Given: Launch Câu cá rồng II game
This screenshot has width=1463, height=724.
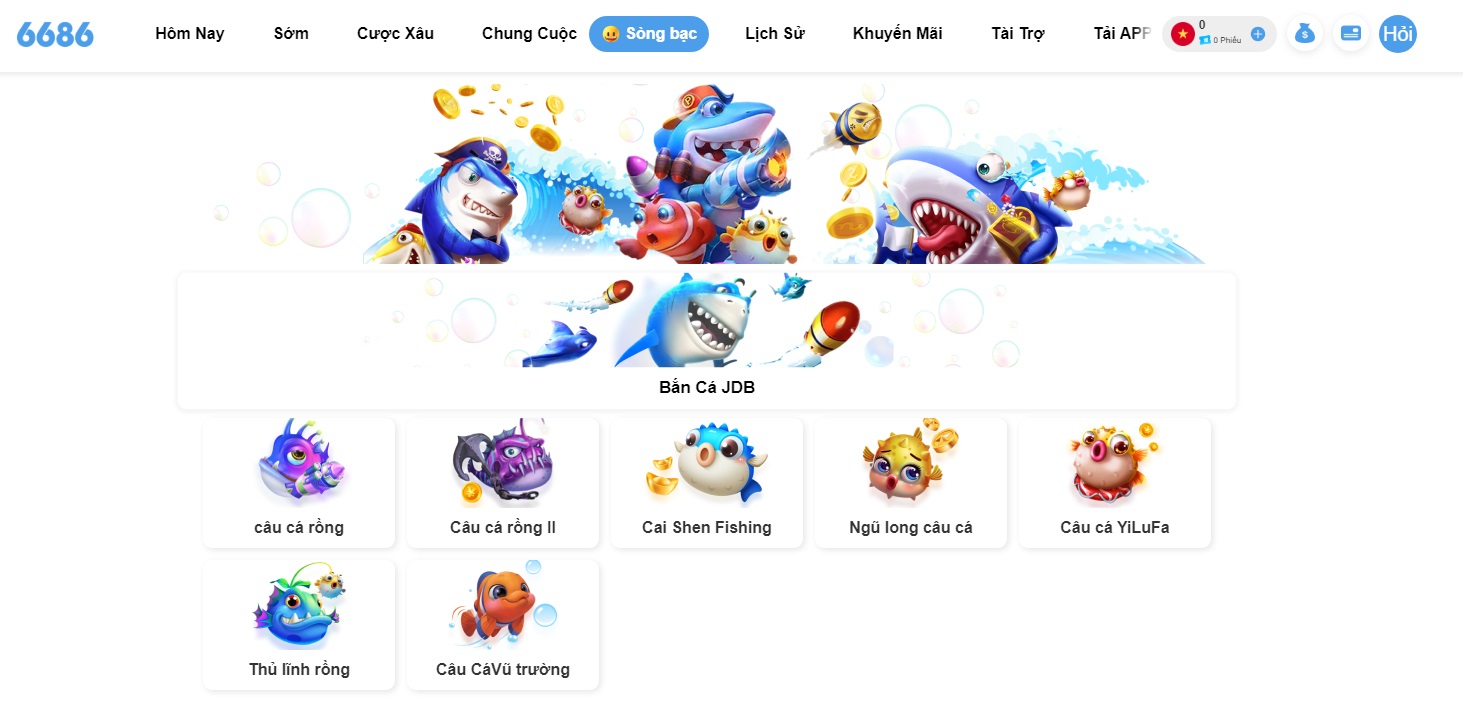Looking at the screenshot, I should (503, 483).
